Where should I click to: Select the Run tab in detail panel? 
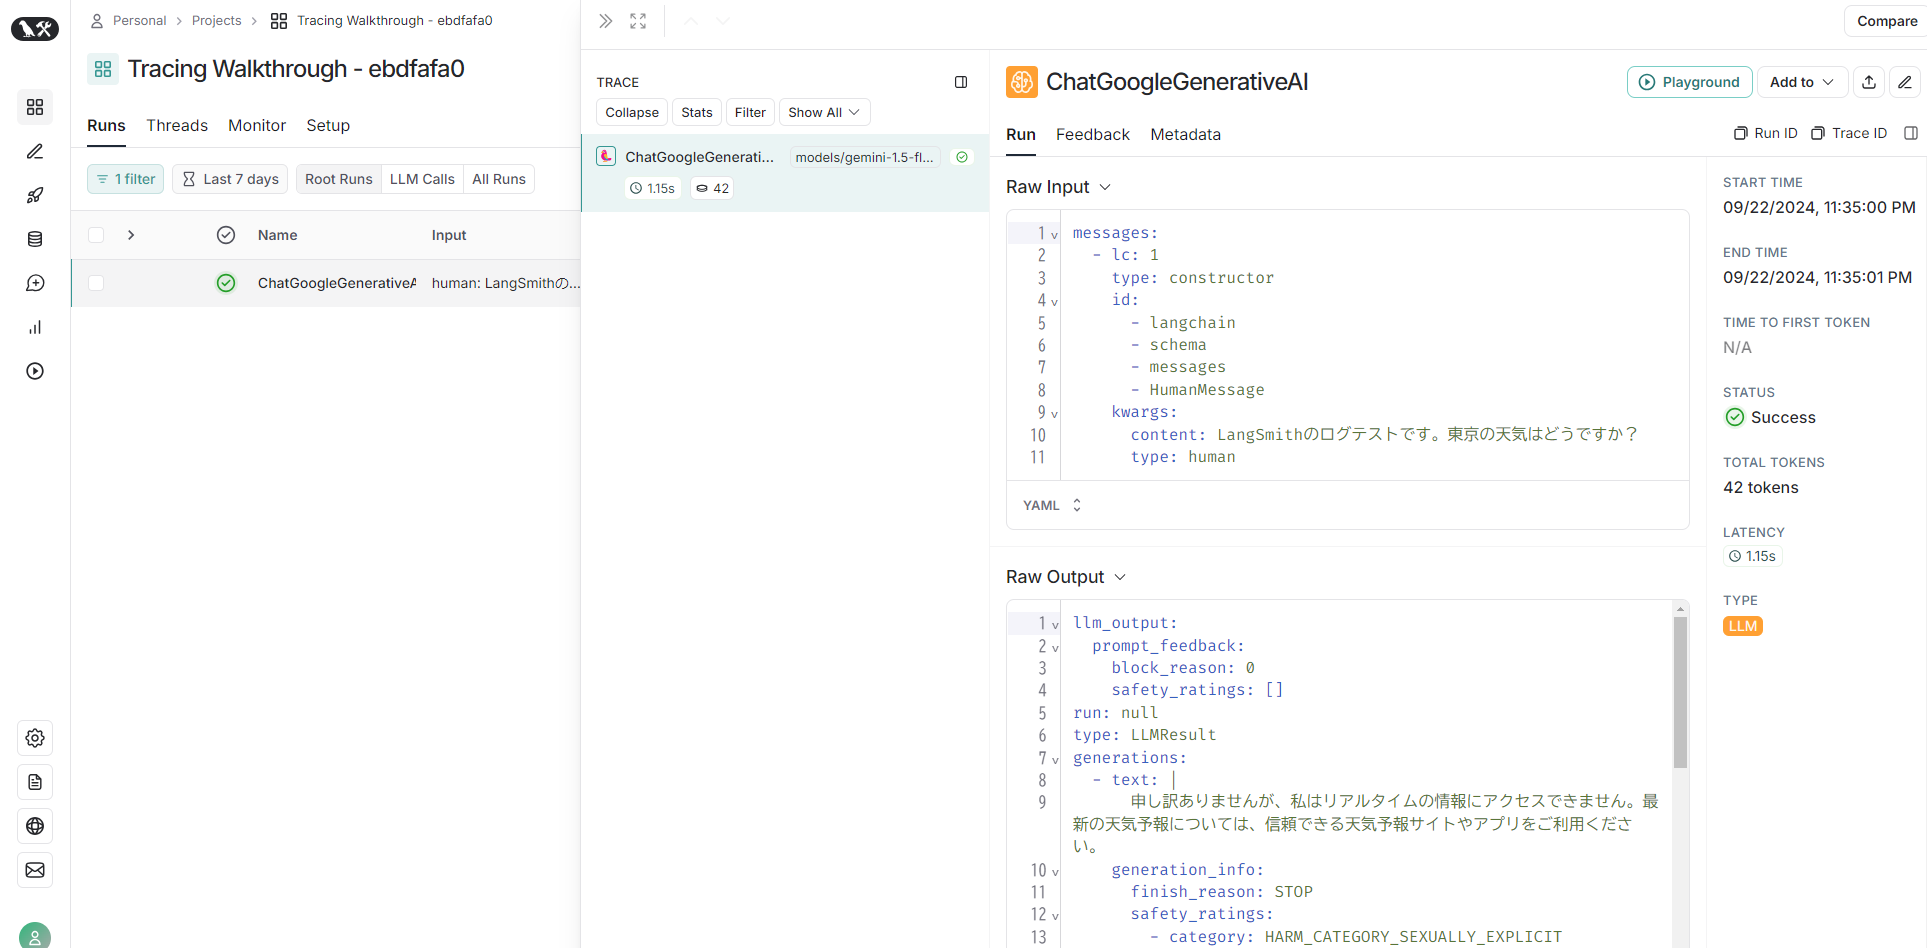(1021, 134)
